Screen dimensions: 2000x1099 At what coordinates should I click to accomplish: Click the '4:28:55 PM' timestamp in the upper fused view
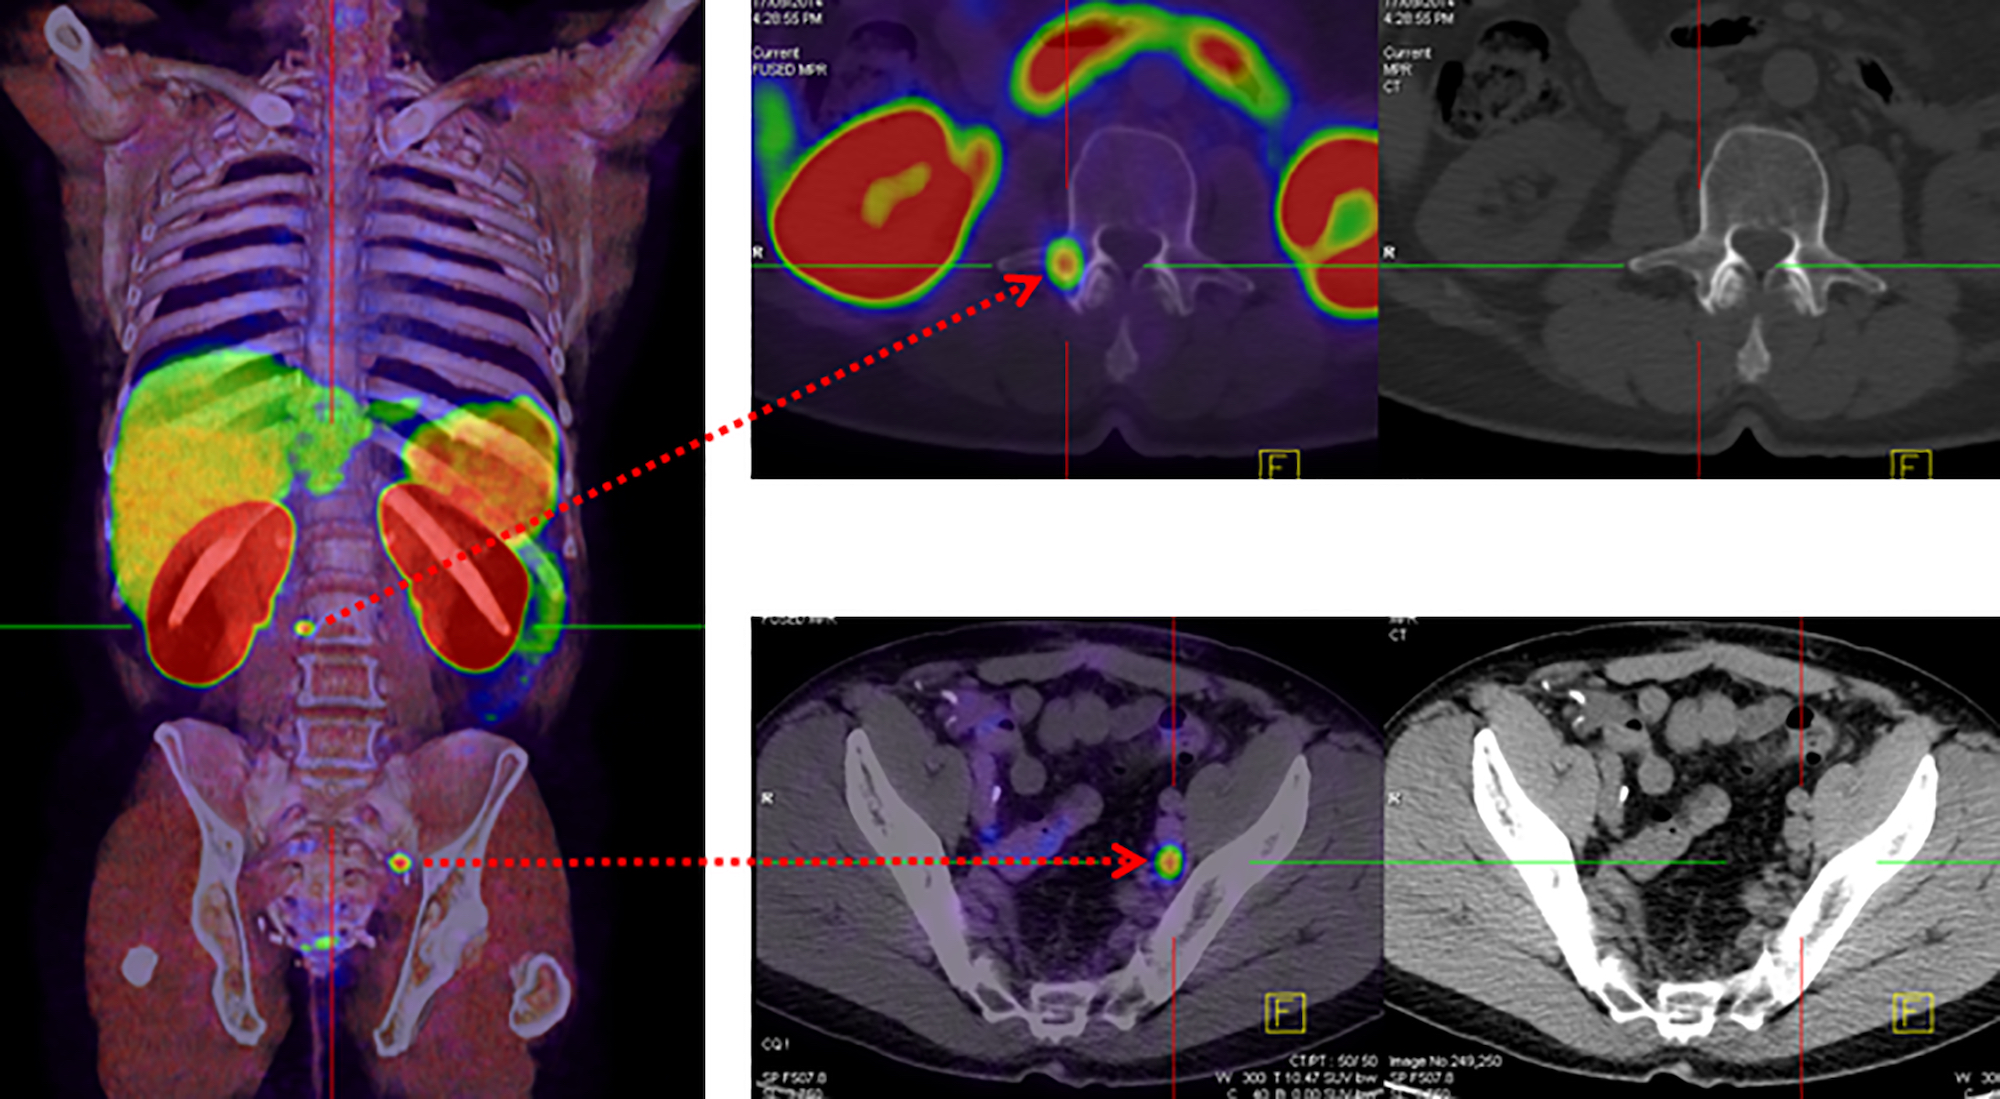click(x=787, y=19)
